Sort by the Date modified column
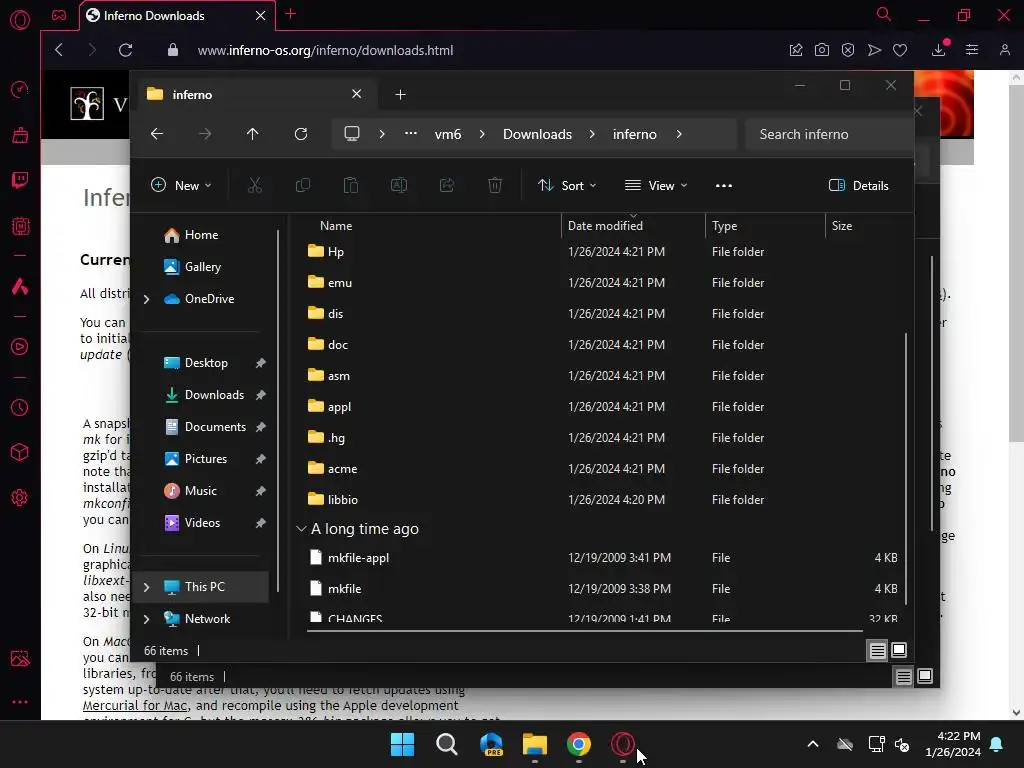This screenshot has width=1024, height=768. [x=605, y=226]
